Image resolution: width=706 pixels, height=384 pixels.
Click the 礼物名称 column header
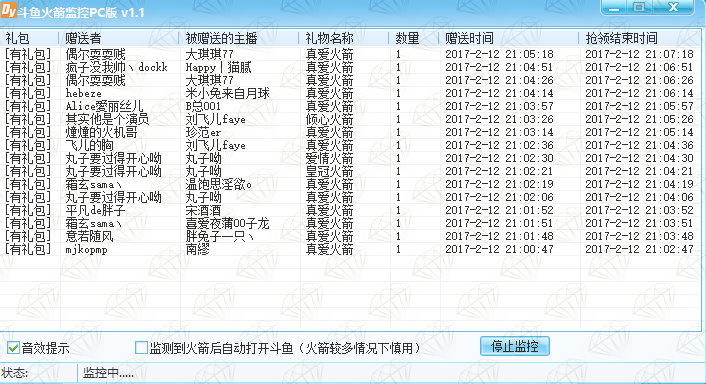pos(344,38)
